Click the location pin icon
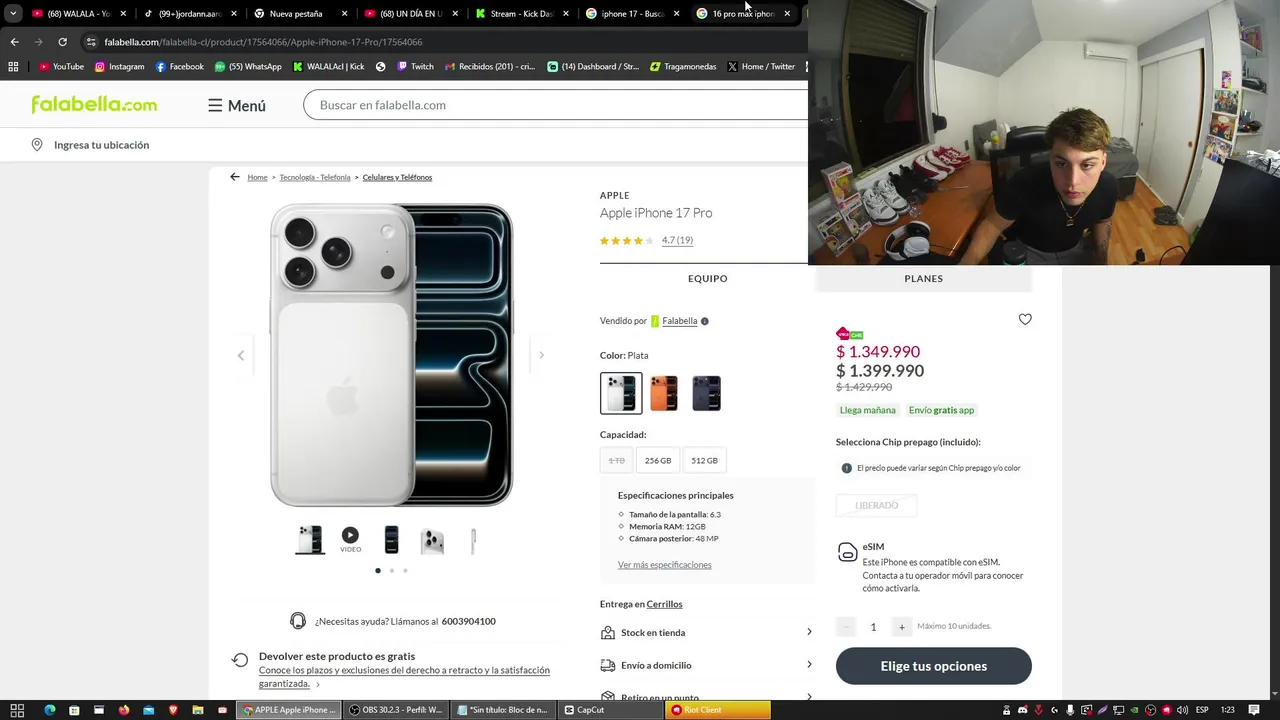This screenshot has height=720, width=1280. (x=37, y=145)
